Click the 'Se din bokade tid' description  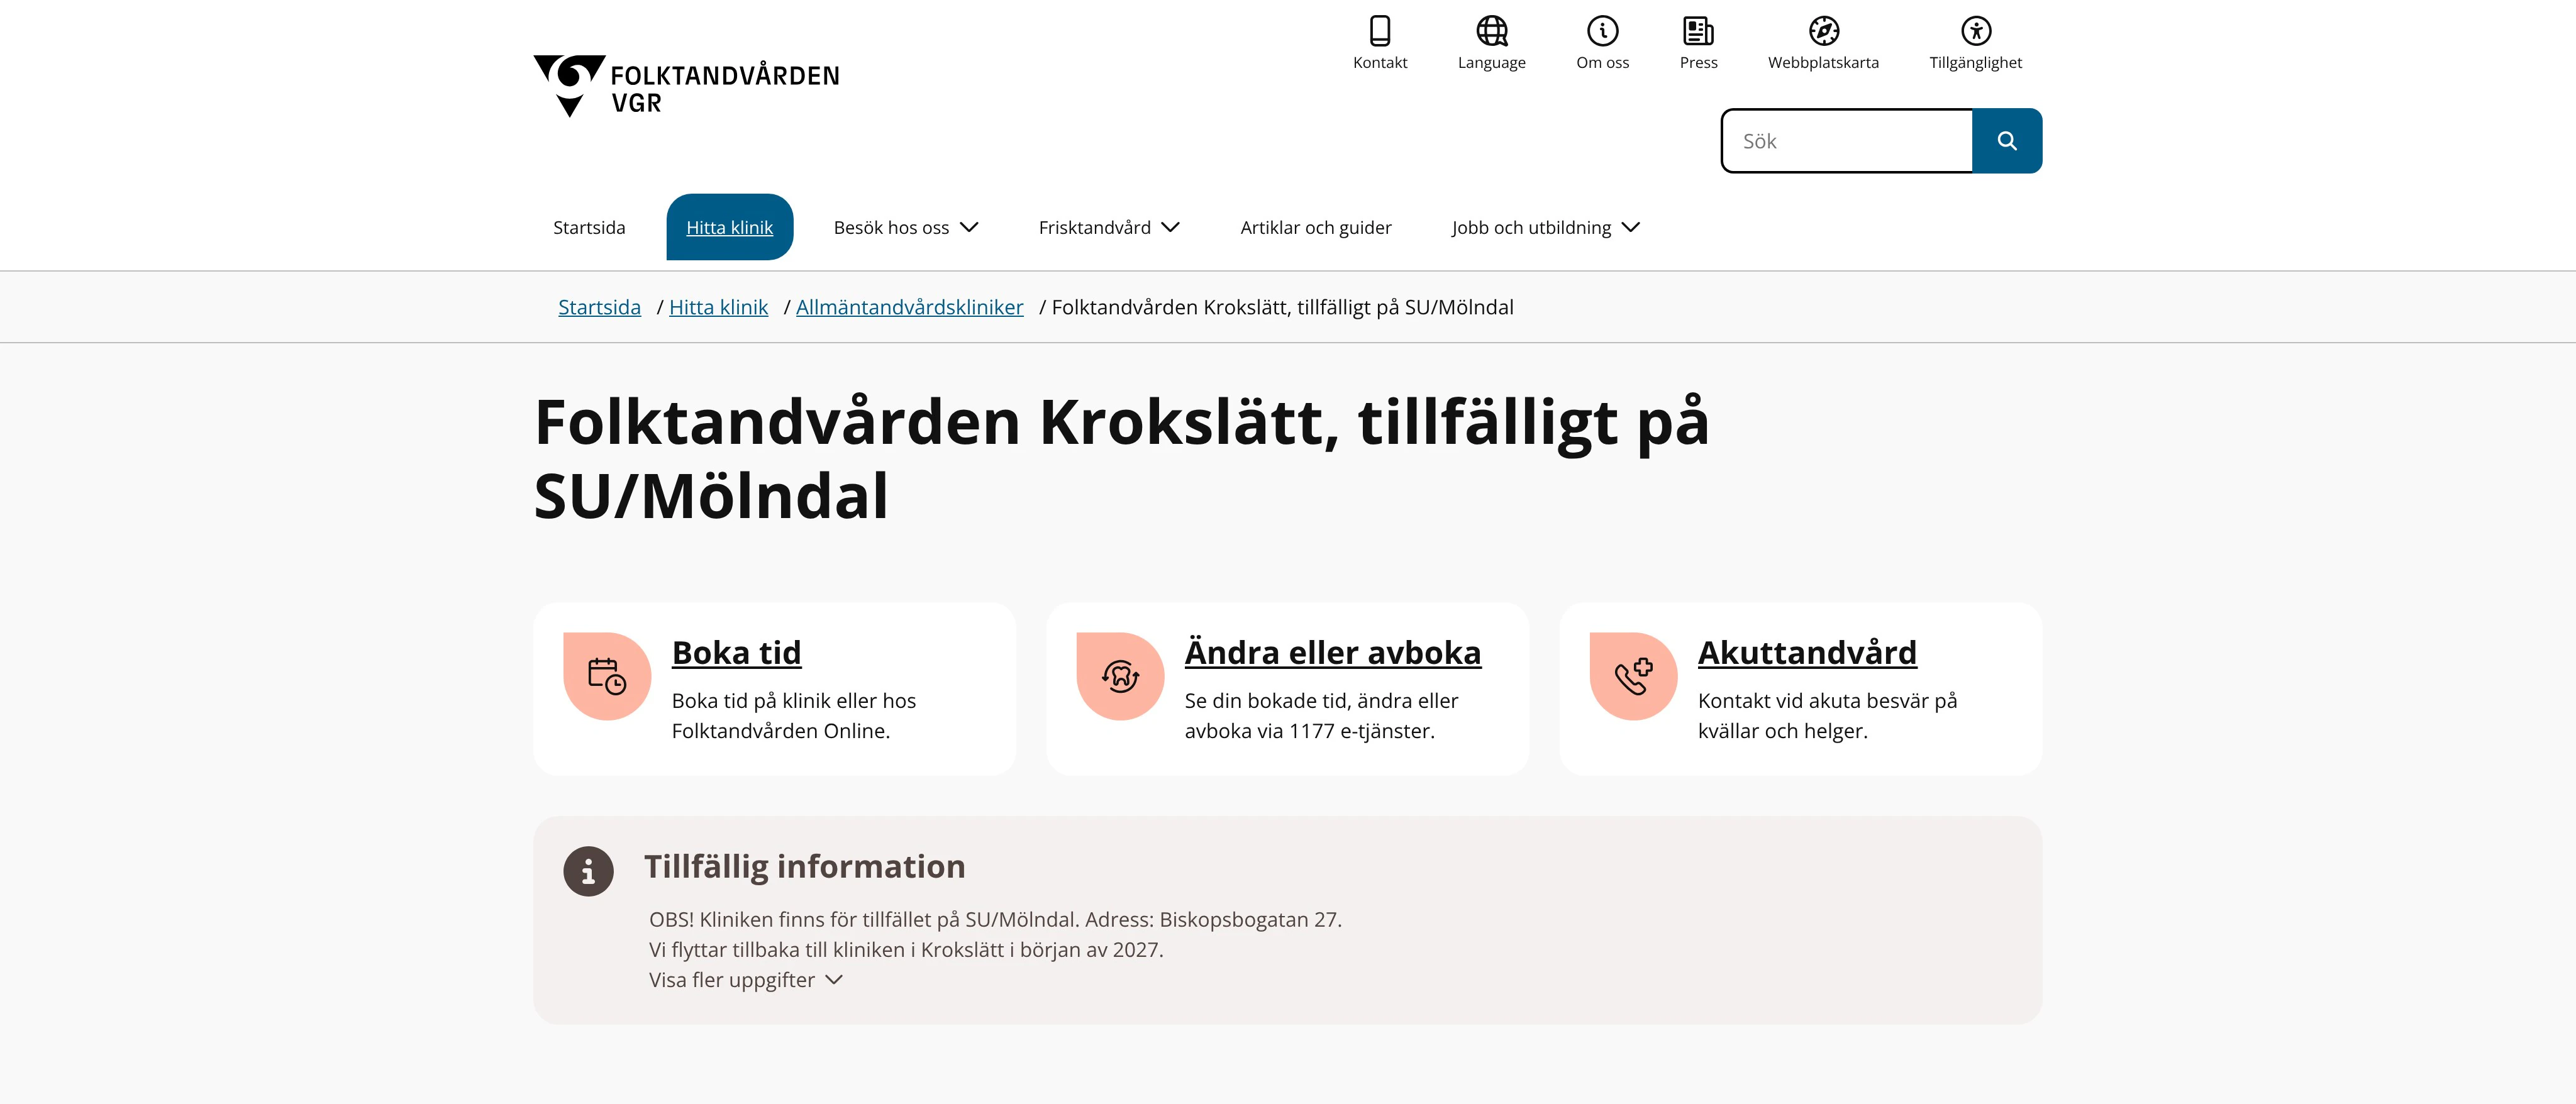click(1321, 715)
